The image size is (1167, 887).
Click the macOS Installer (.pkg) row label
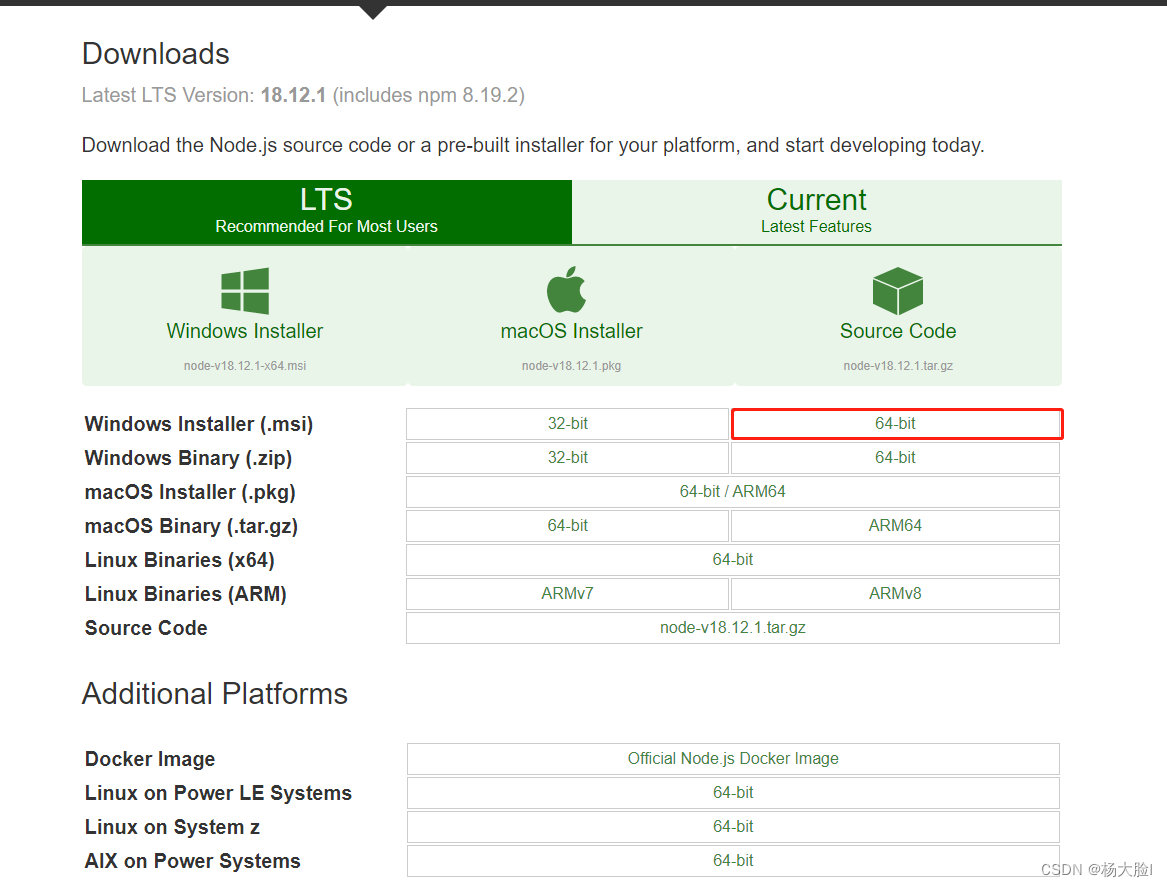(x=190, y=493)
